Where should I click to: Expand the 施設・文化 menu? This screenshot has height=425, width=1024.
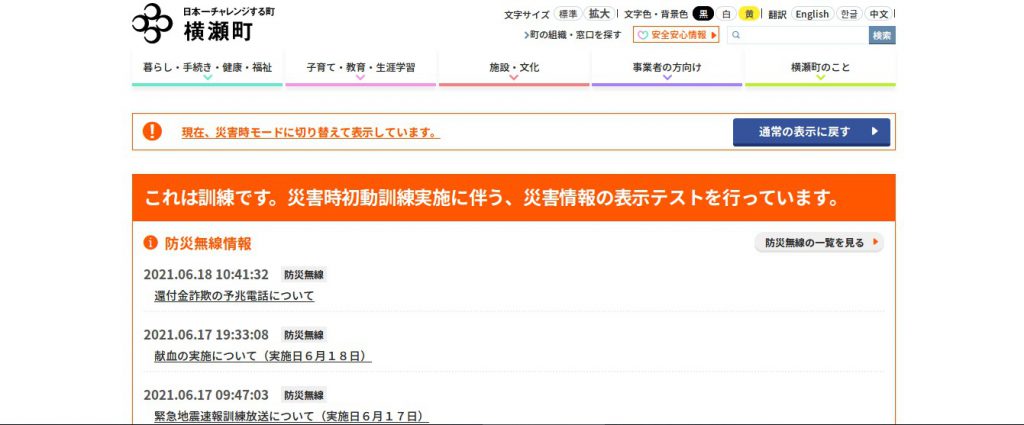pyautogui.click(x=514, y=68)
